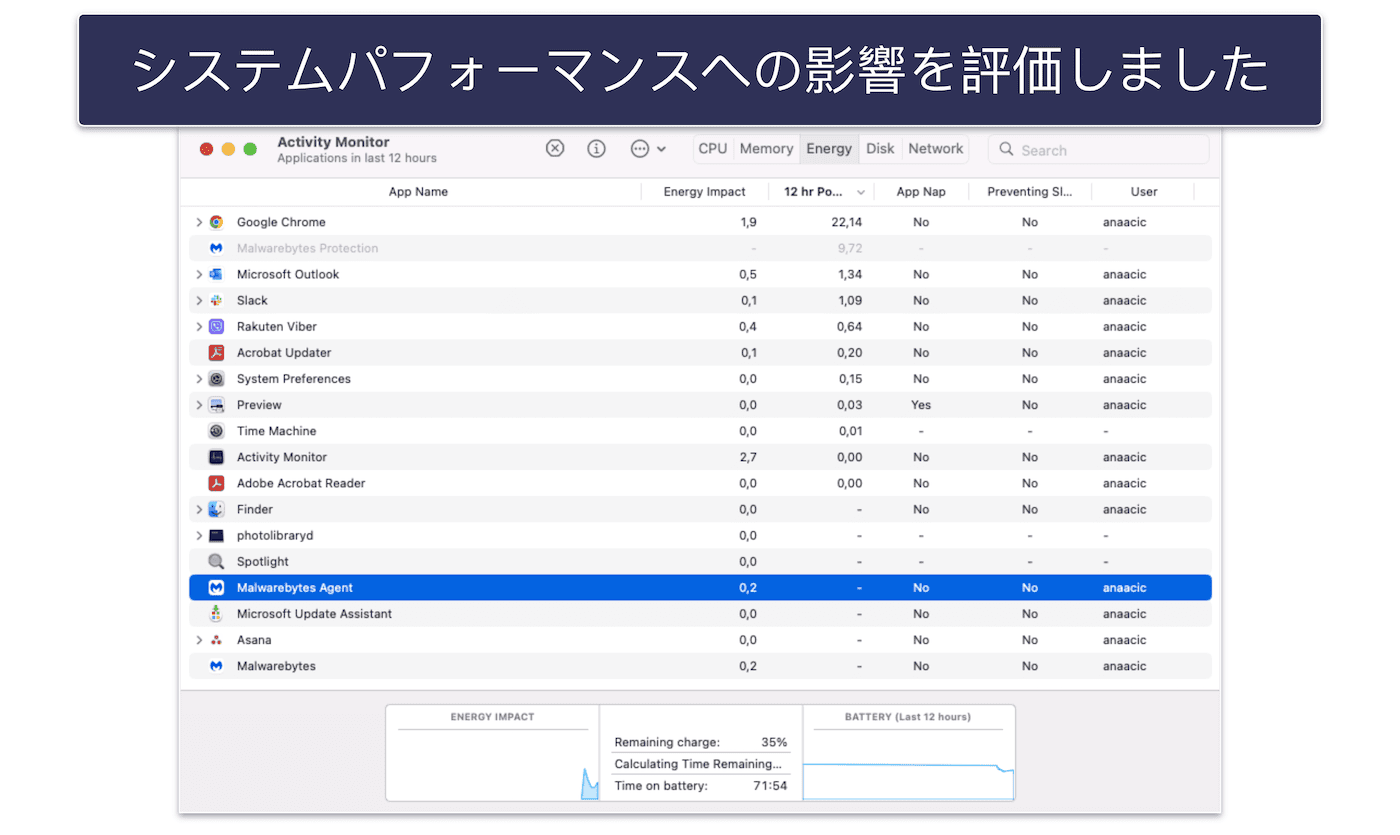
Task: Click the process info (i) toolbar icon
Action: 597,149
